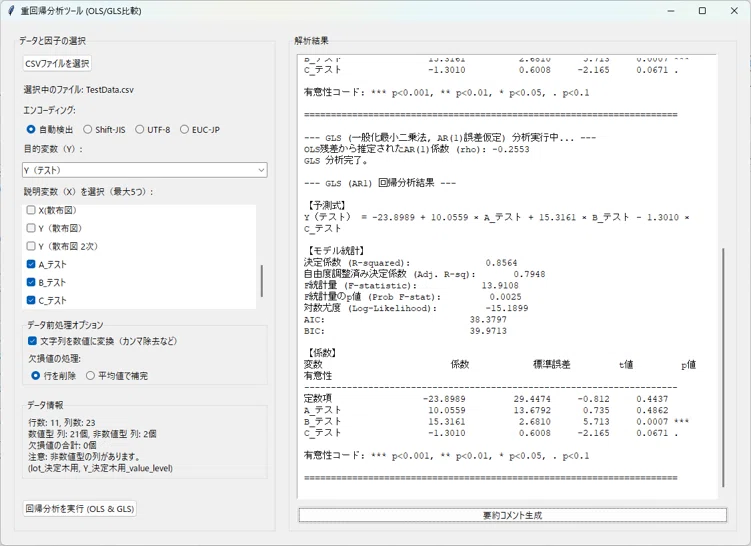The width and height of the screenshot is (751, 546).
Task: Click 回帰分析を実行 (OLS & GLS) button
Action: [x=80, y=509]
